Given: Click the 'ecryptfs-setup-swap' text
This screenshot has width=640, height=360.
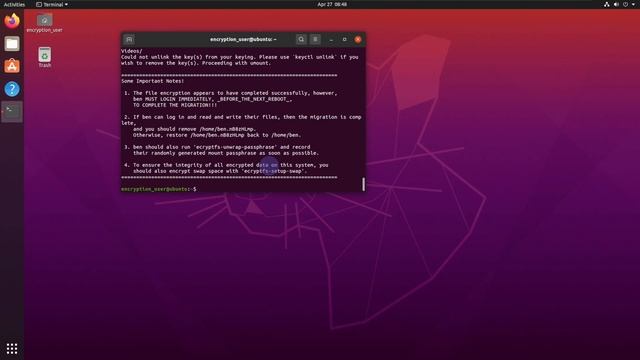Looking at the screenshot, I should tap(273, 171).
